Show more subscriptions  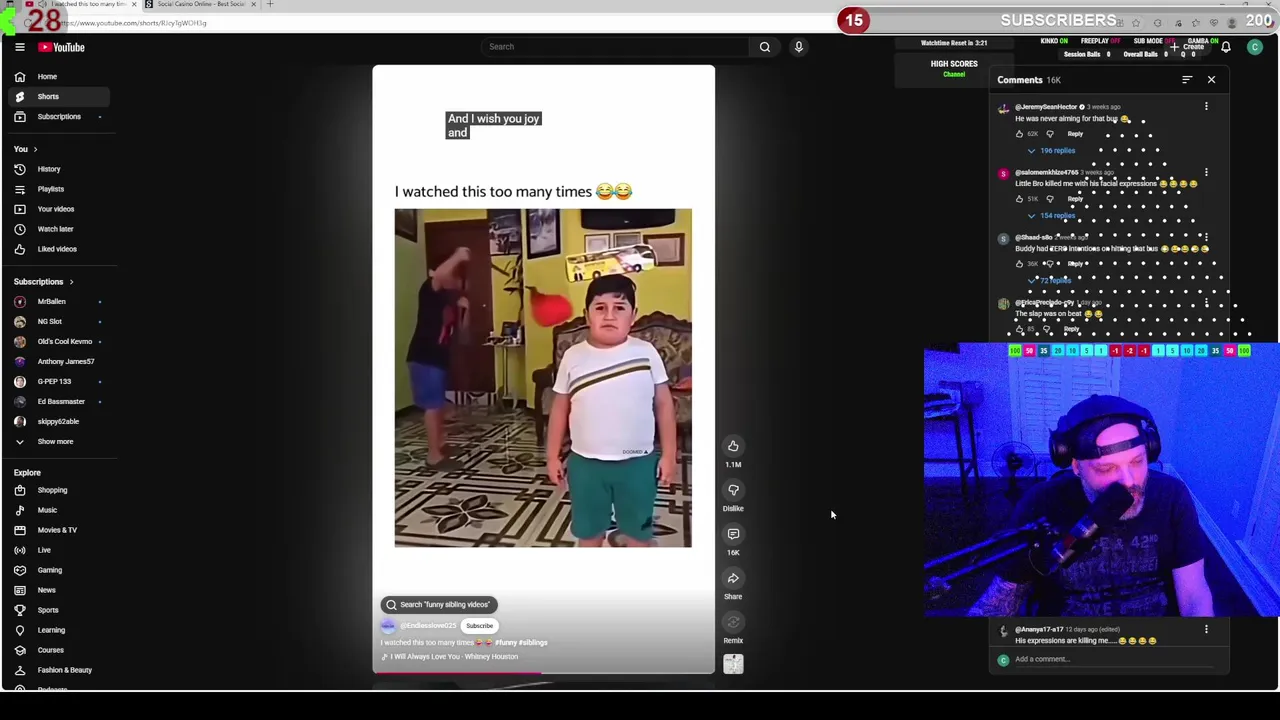[57, 441]
